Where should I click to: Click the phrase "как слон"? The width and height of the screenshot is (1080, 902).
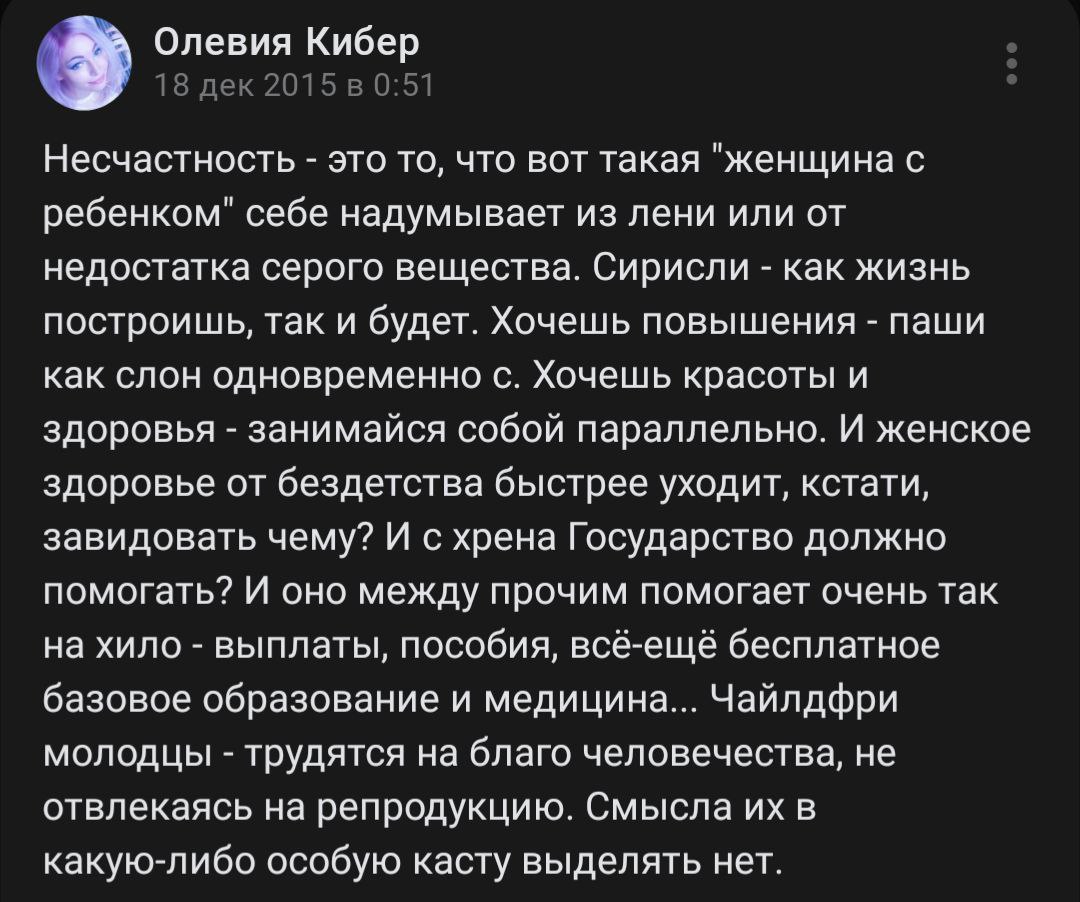[123, 377]
